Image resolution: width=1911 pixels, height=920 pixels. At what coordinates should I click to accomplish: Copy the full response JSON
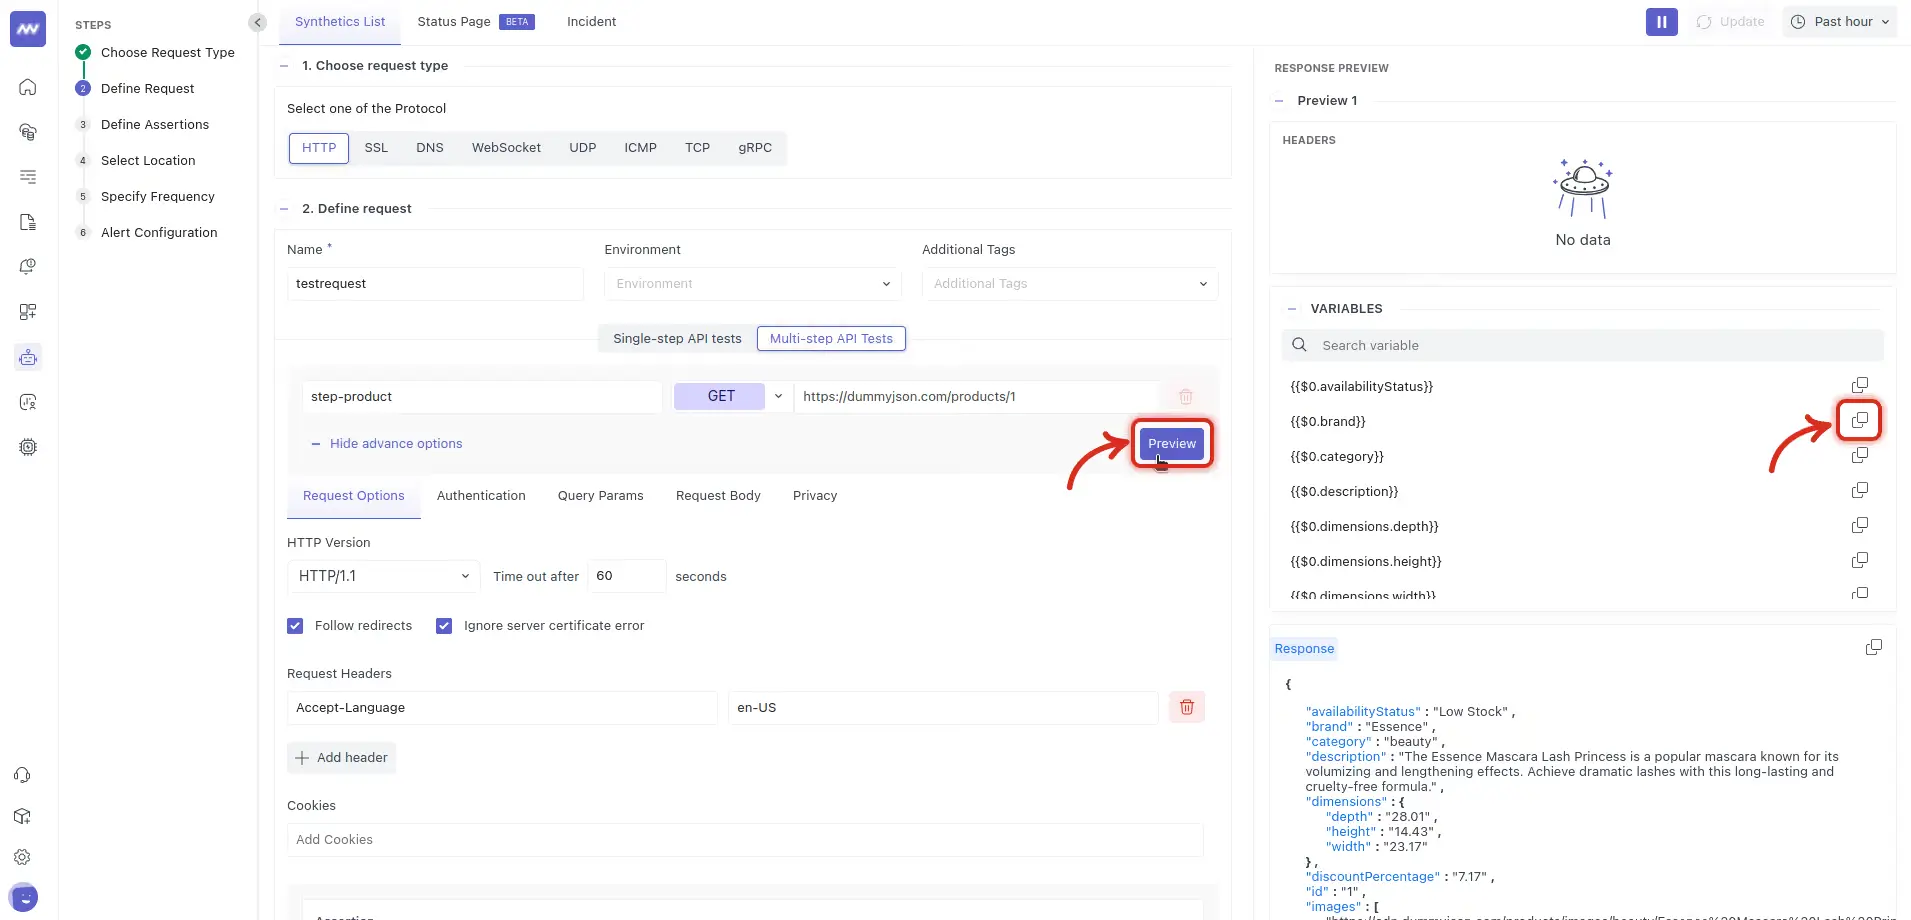coord(1874,648)
